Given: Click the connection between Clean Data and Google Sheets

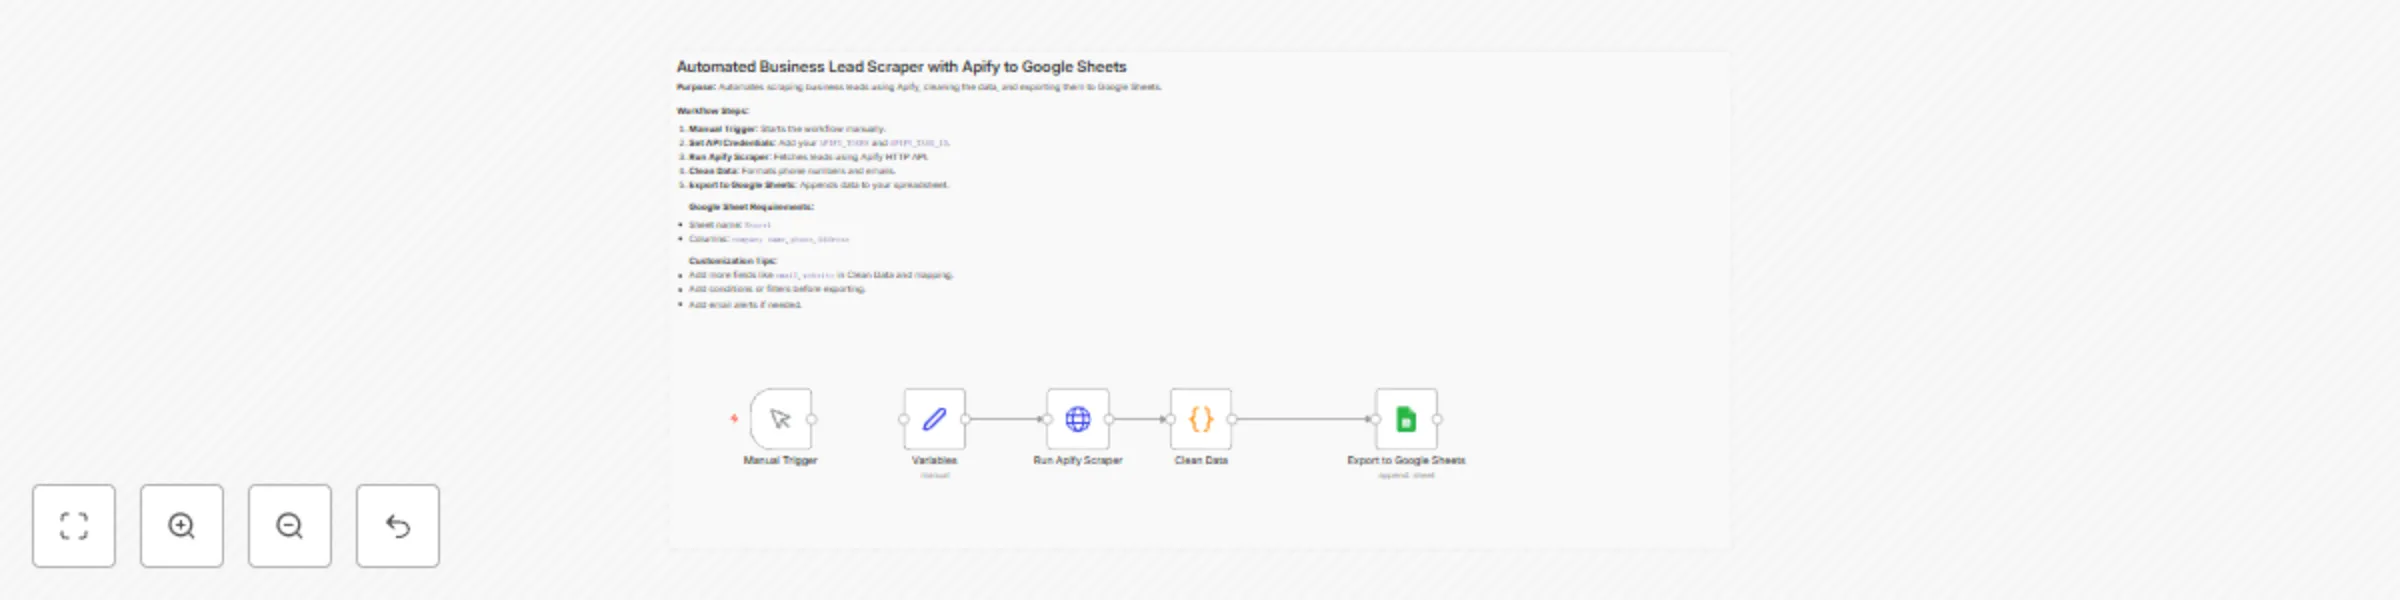Looking at the screenshot, I should pos(1304,419).
